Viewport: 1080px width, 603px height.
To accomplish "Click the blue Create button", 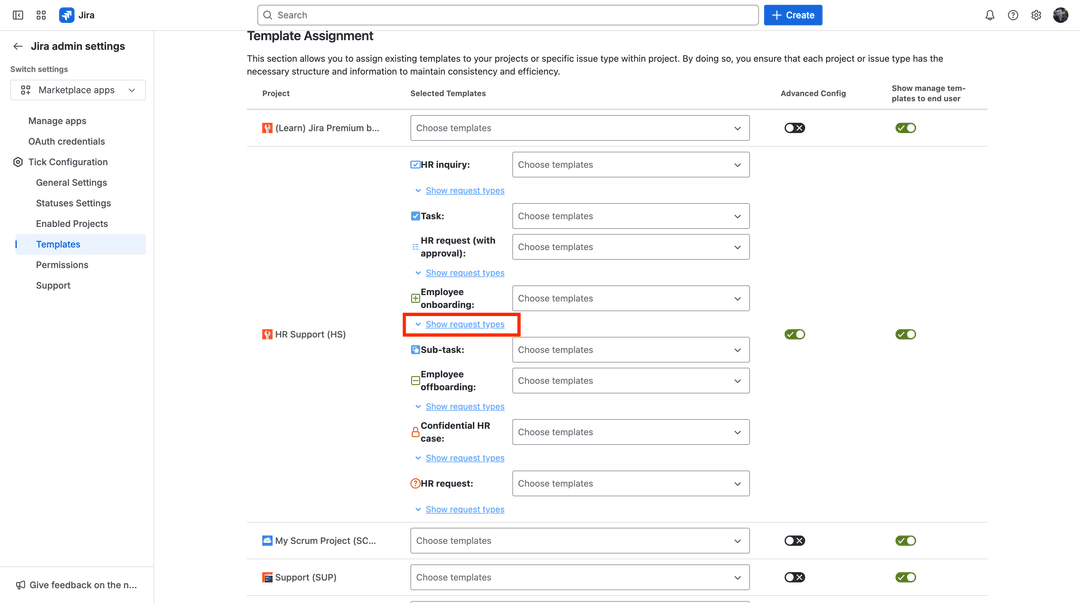I will (x=792, y=14).
